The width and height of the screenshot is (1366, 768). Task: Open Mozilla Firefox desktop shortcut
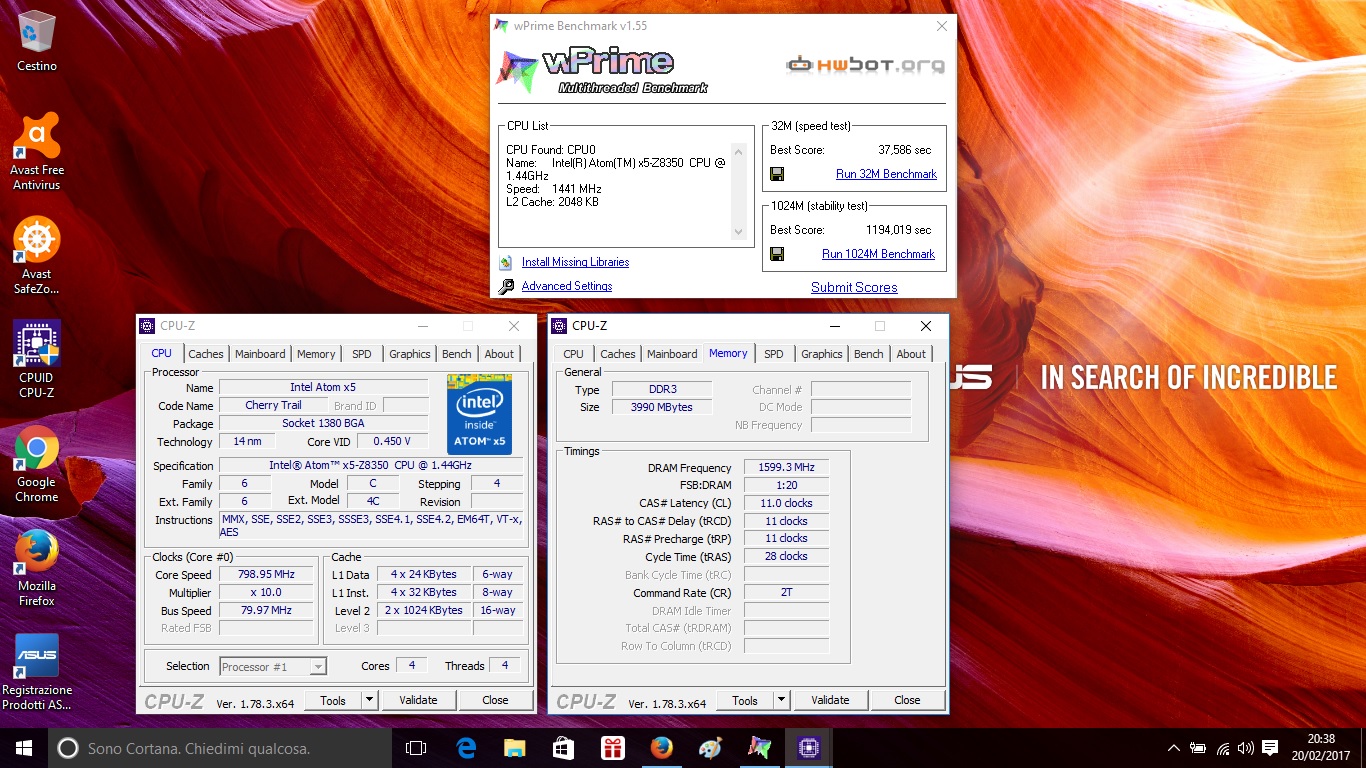pos(37,568)
